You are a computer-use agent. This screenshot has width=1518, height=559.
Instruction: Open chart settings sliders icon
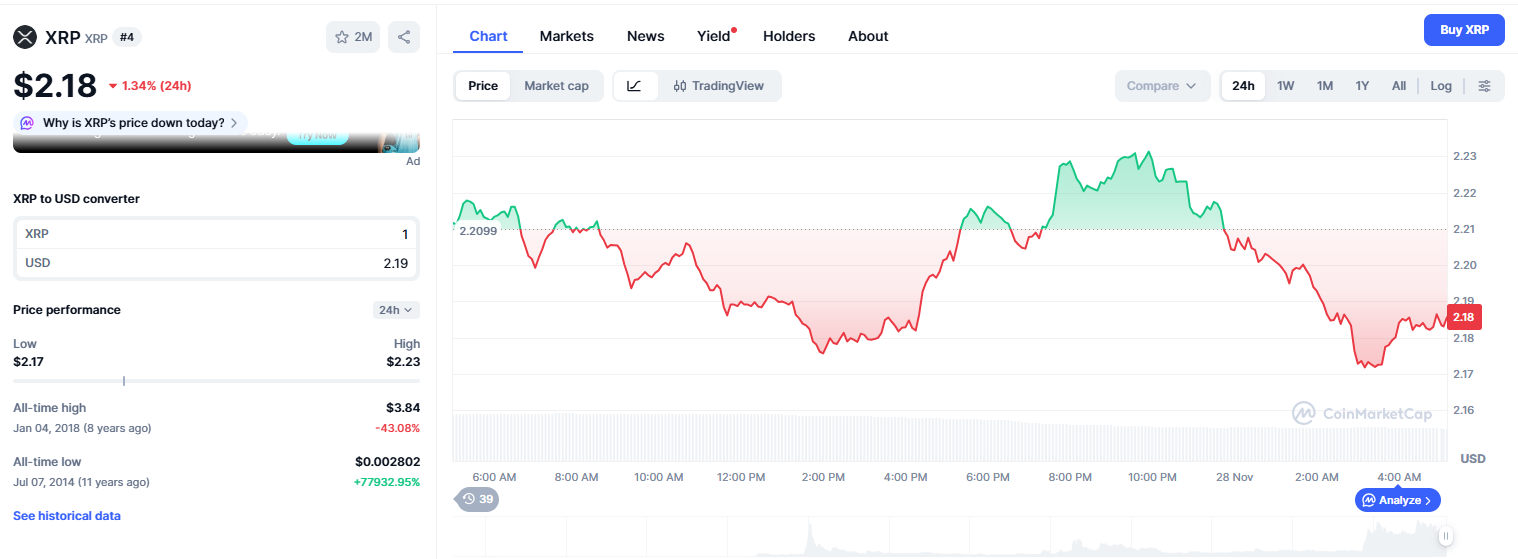point(1485,86)
